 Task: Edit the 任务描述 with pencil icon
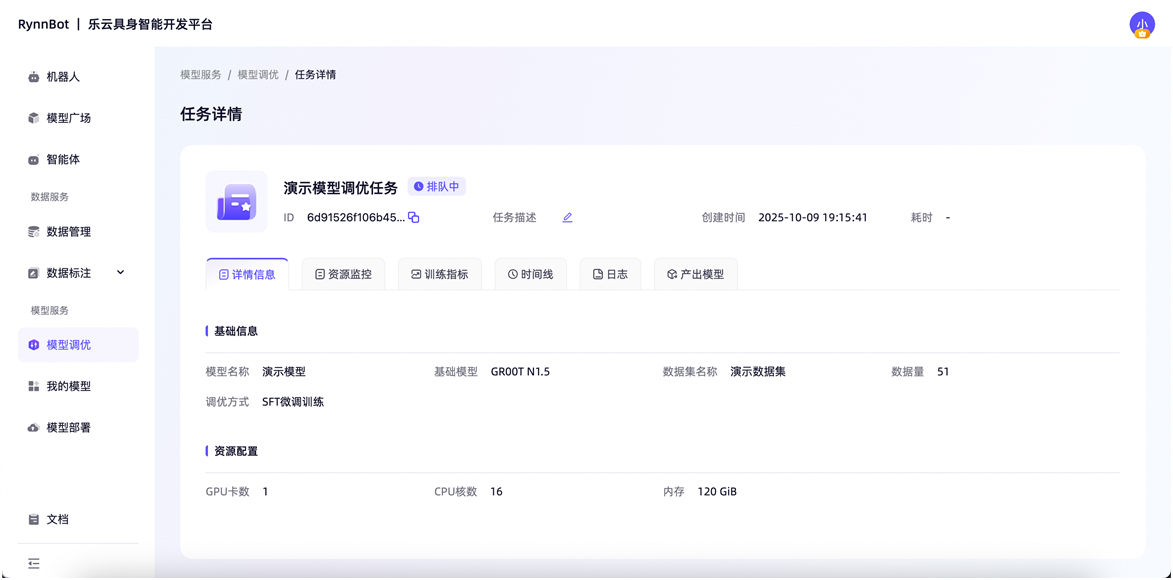pyautogui.click(x=567, y=218)
